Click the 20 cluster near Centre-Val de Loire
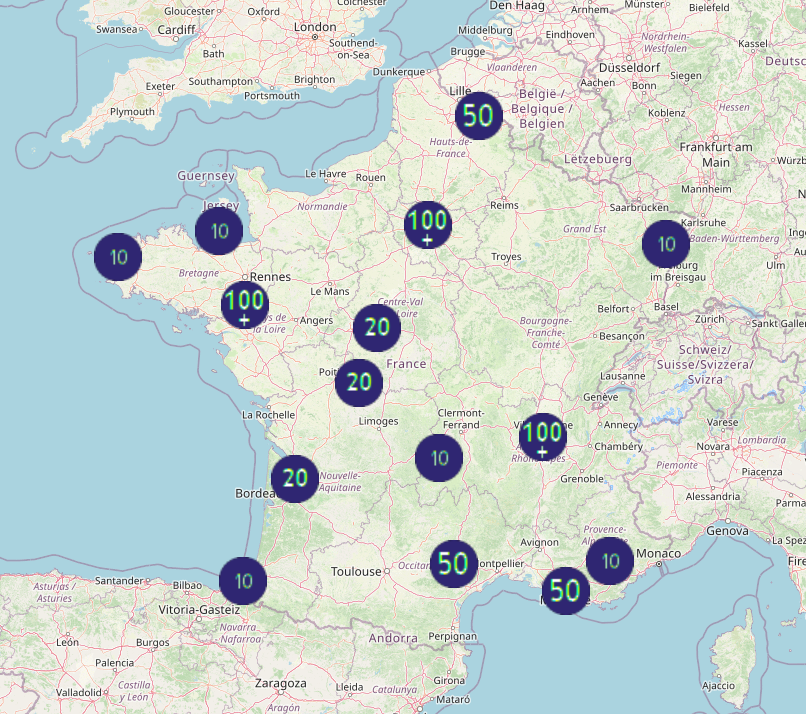Screen dimensions: 806x714 pyautogui.click(x=377, y=327)
